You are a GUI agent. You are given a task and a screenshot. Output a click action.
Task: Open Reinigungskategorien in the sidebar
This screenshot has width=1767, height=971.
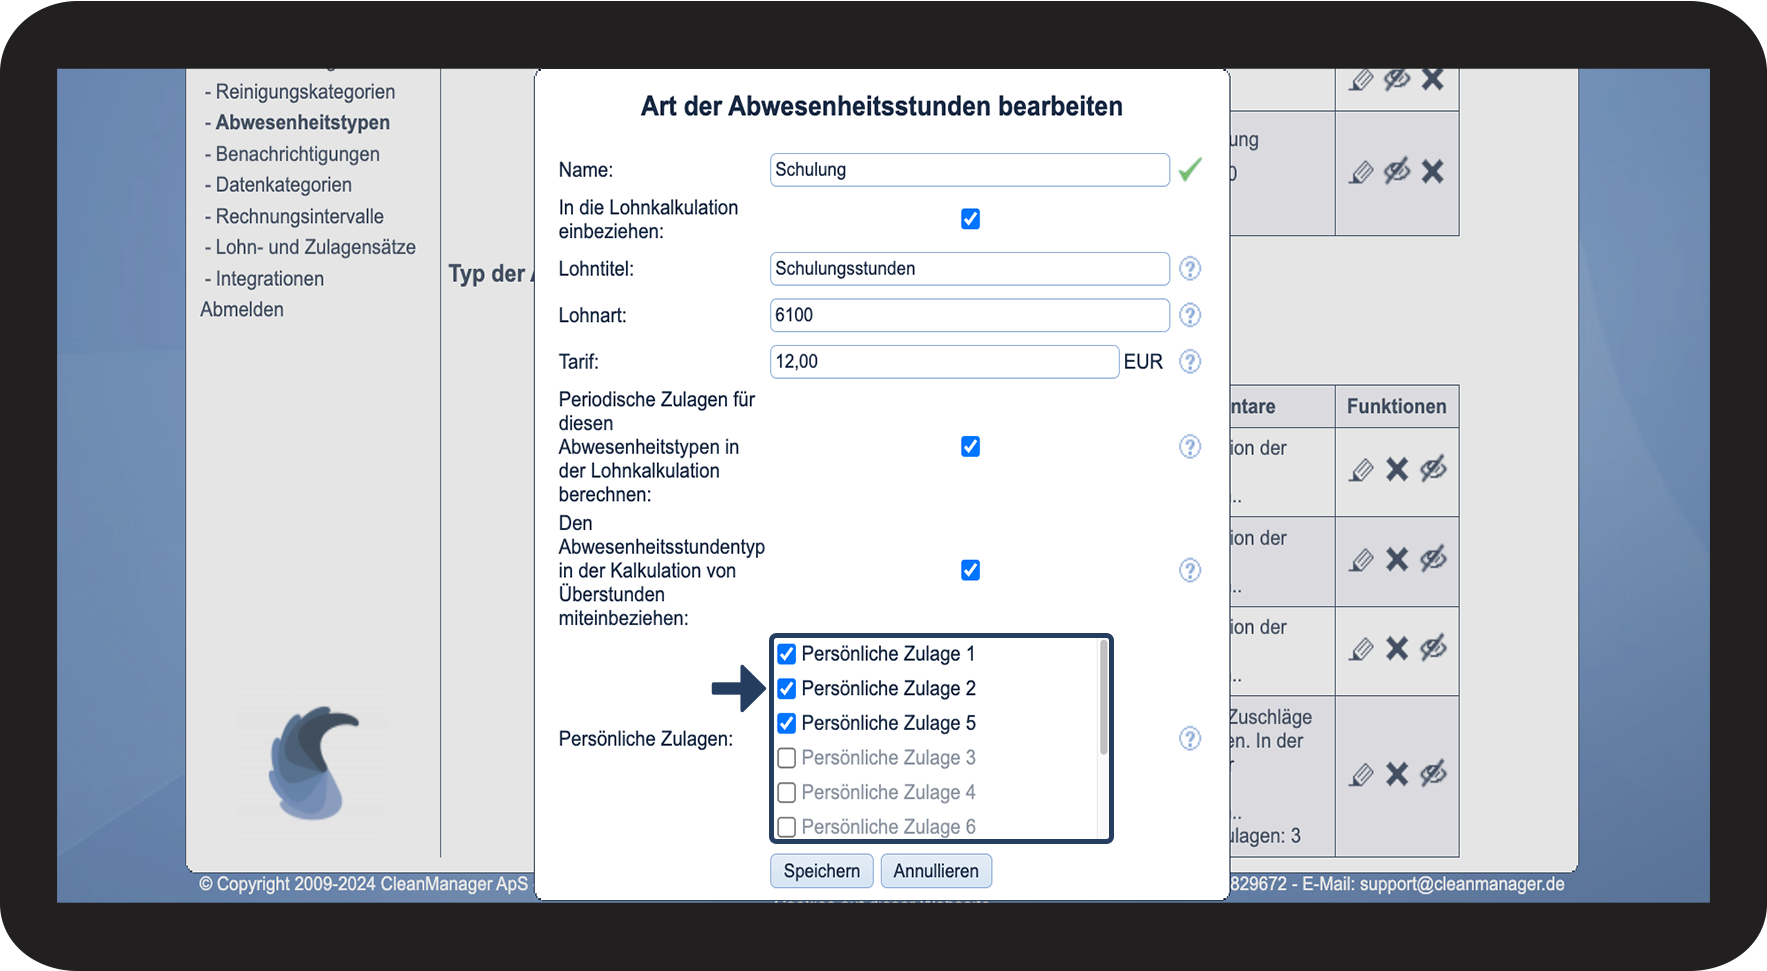(305, 92)
